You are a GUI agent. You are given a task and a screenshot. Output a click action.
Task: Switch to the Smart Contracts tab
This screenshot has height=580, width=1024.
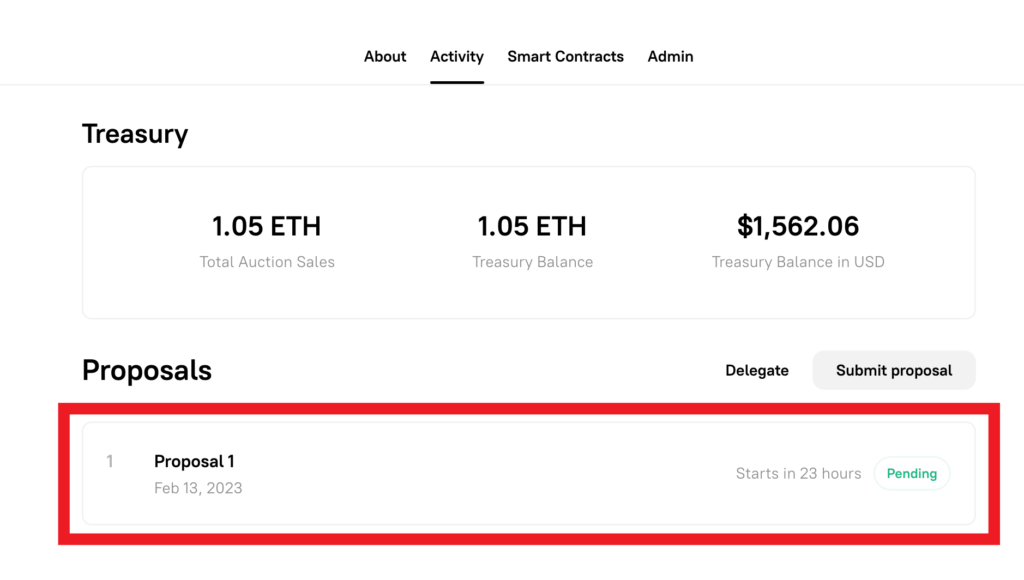565,56
